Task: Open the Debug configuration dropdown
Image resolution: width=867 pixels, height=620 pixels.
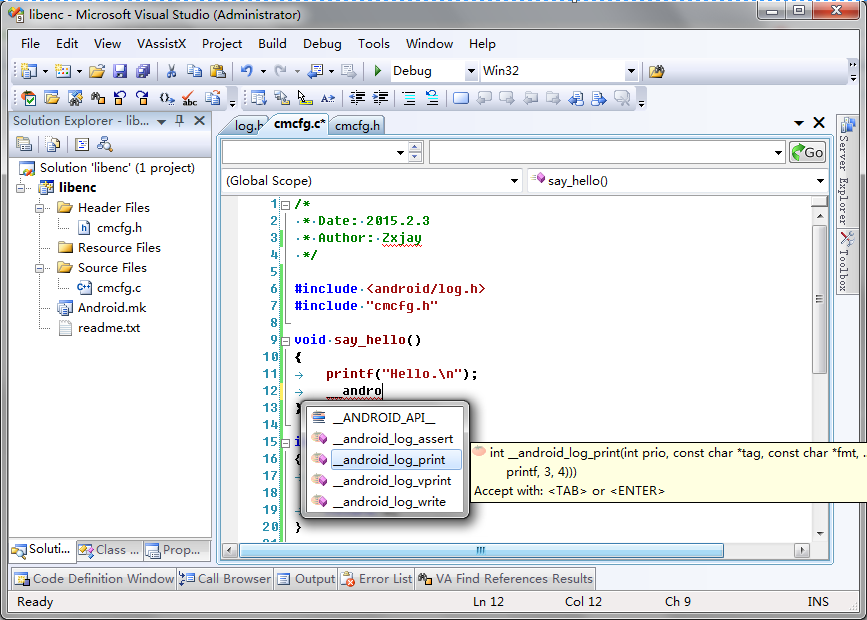Action: tap(471, 71)
